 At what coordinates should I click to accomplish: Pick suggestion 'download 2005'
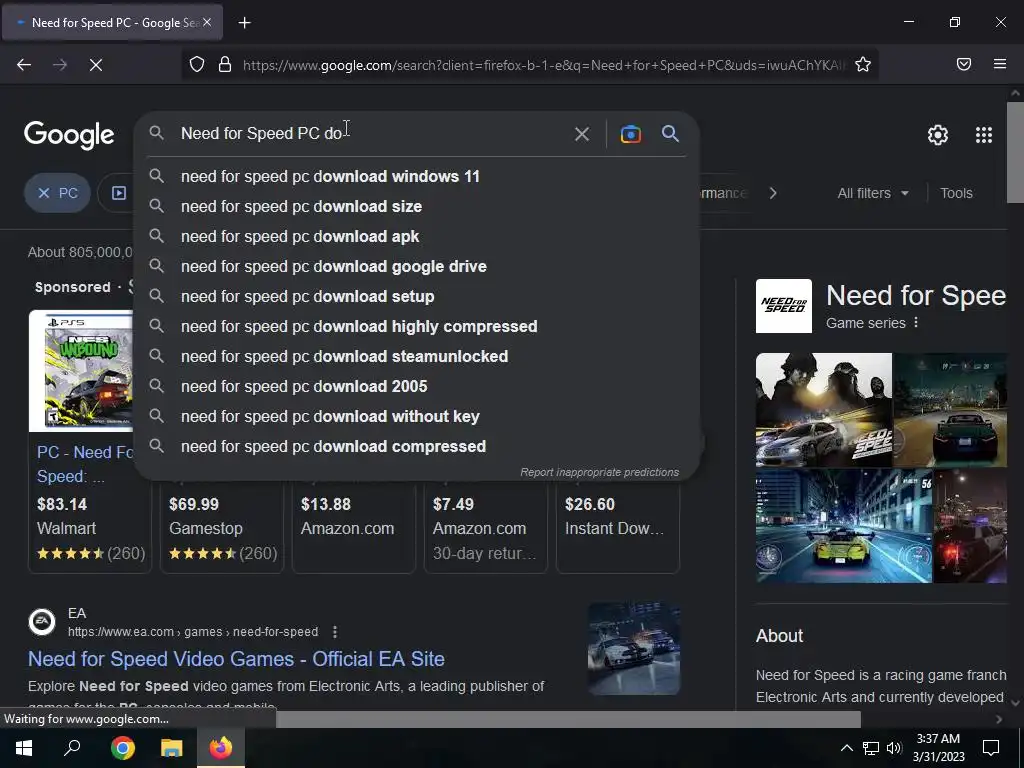[417, 387]
